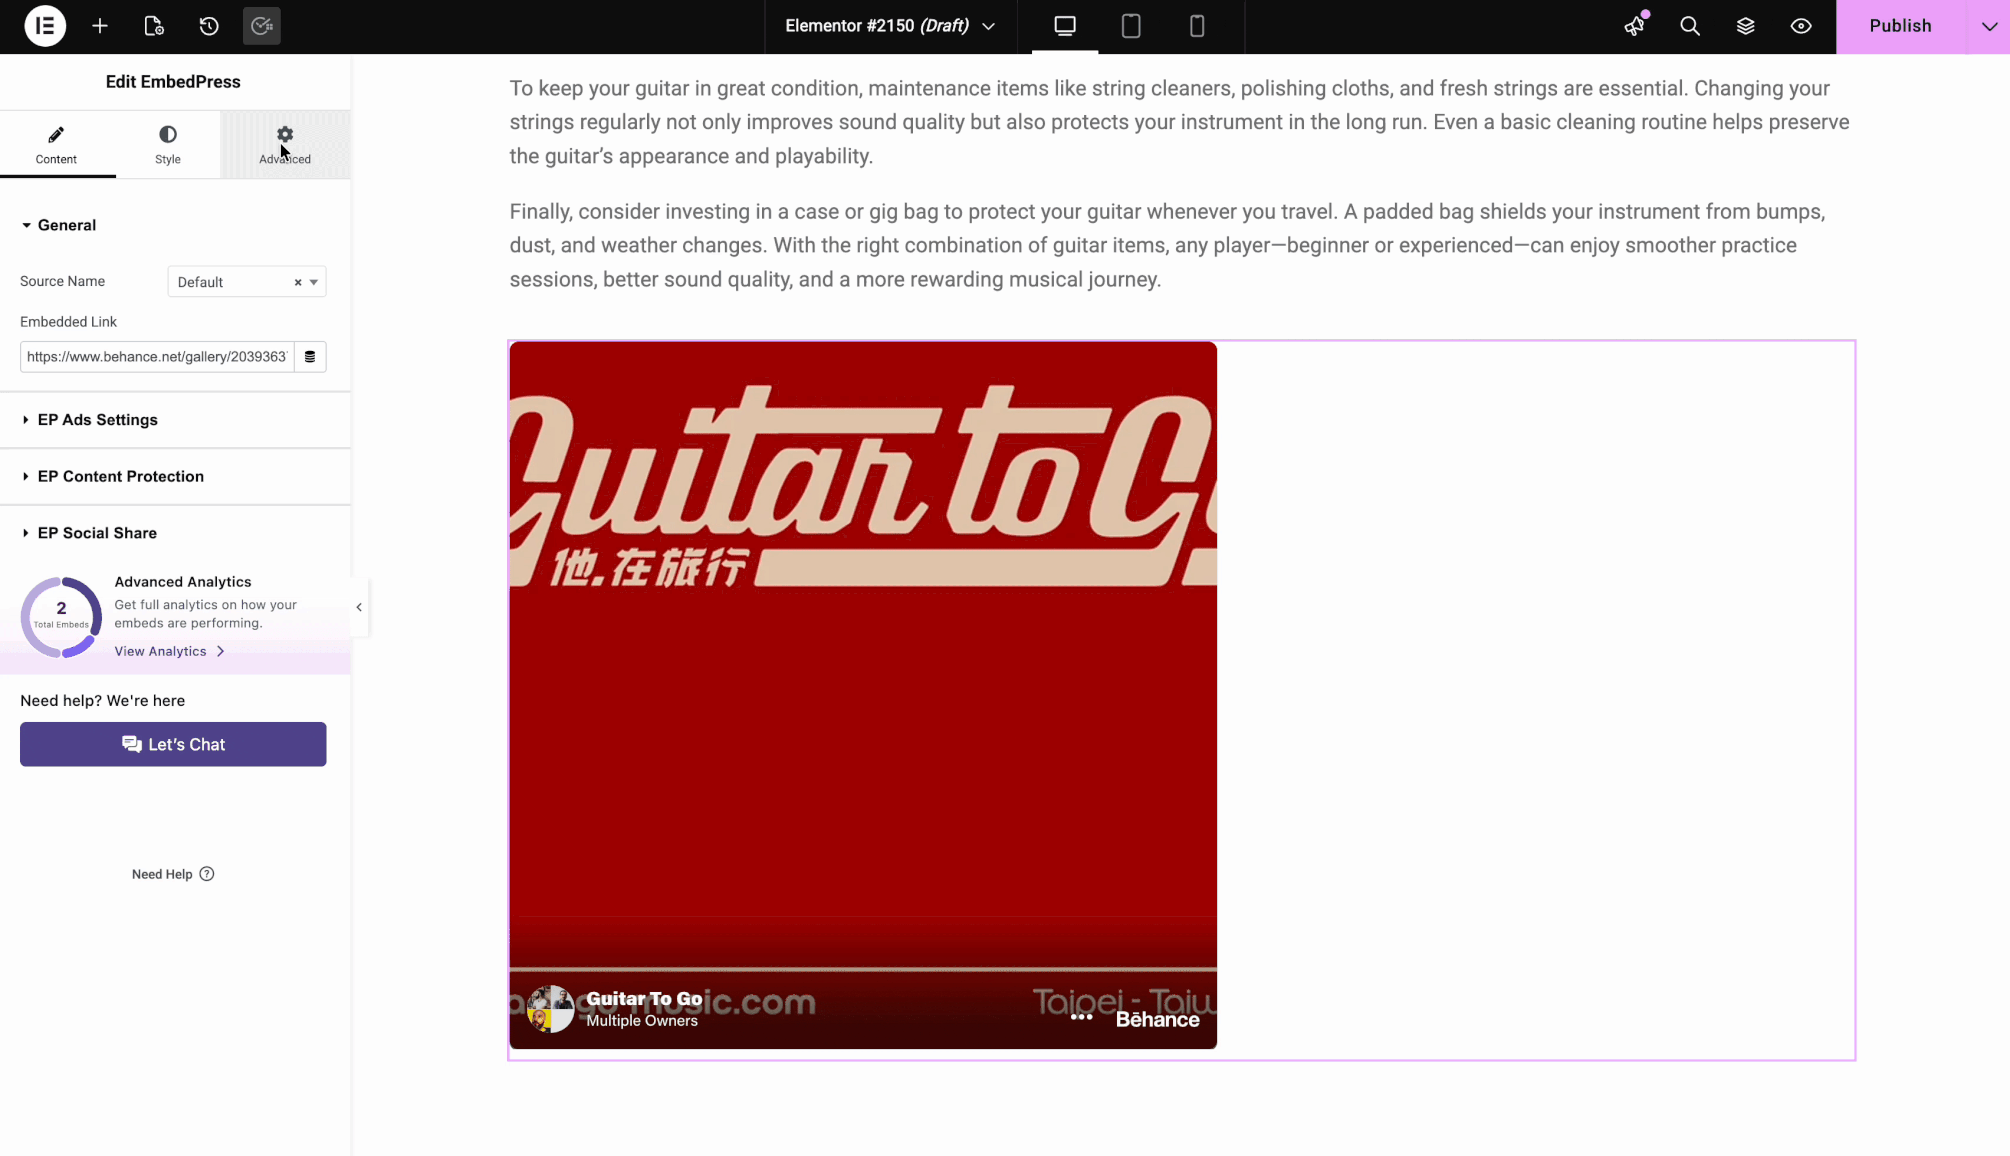Viewport: 2010px width, 1156px height.
Task: Preview changes with the eye icon
Action: click(1801, 26)
